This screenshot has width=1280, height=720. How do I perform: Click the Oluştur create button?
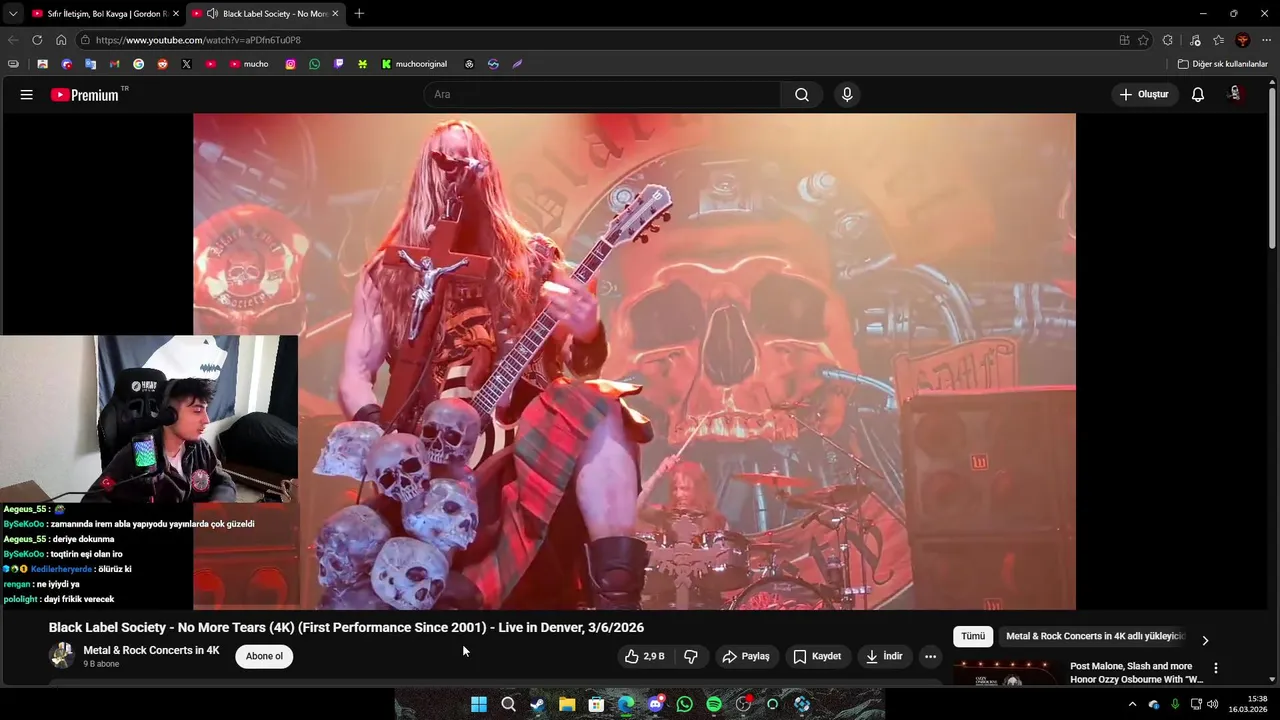pos(1144,94)
